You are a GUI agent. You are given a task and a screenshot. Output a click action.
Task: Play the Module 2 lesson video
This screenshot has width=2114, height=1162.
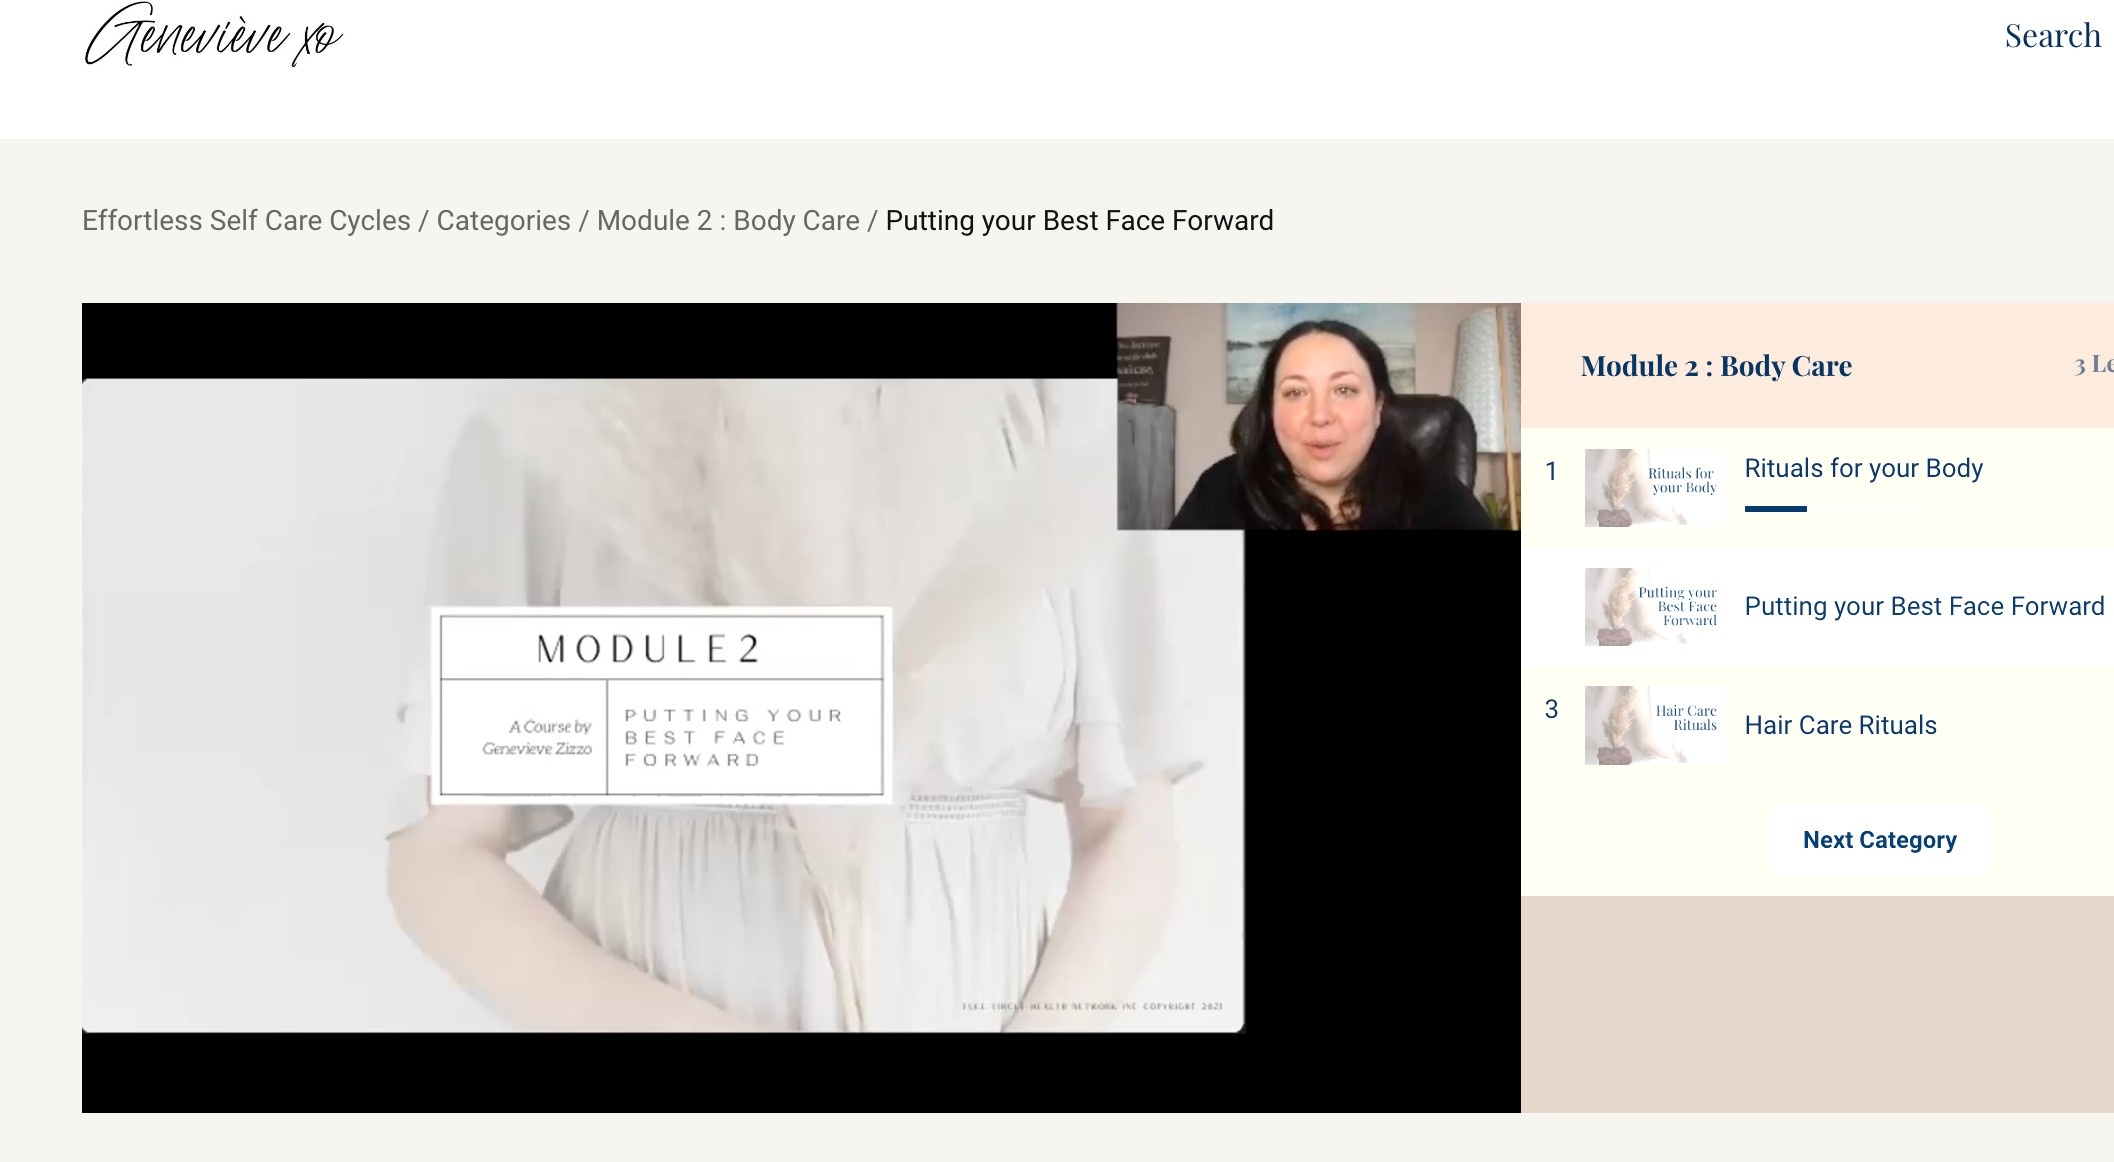(800, 707)
